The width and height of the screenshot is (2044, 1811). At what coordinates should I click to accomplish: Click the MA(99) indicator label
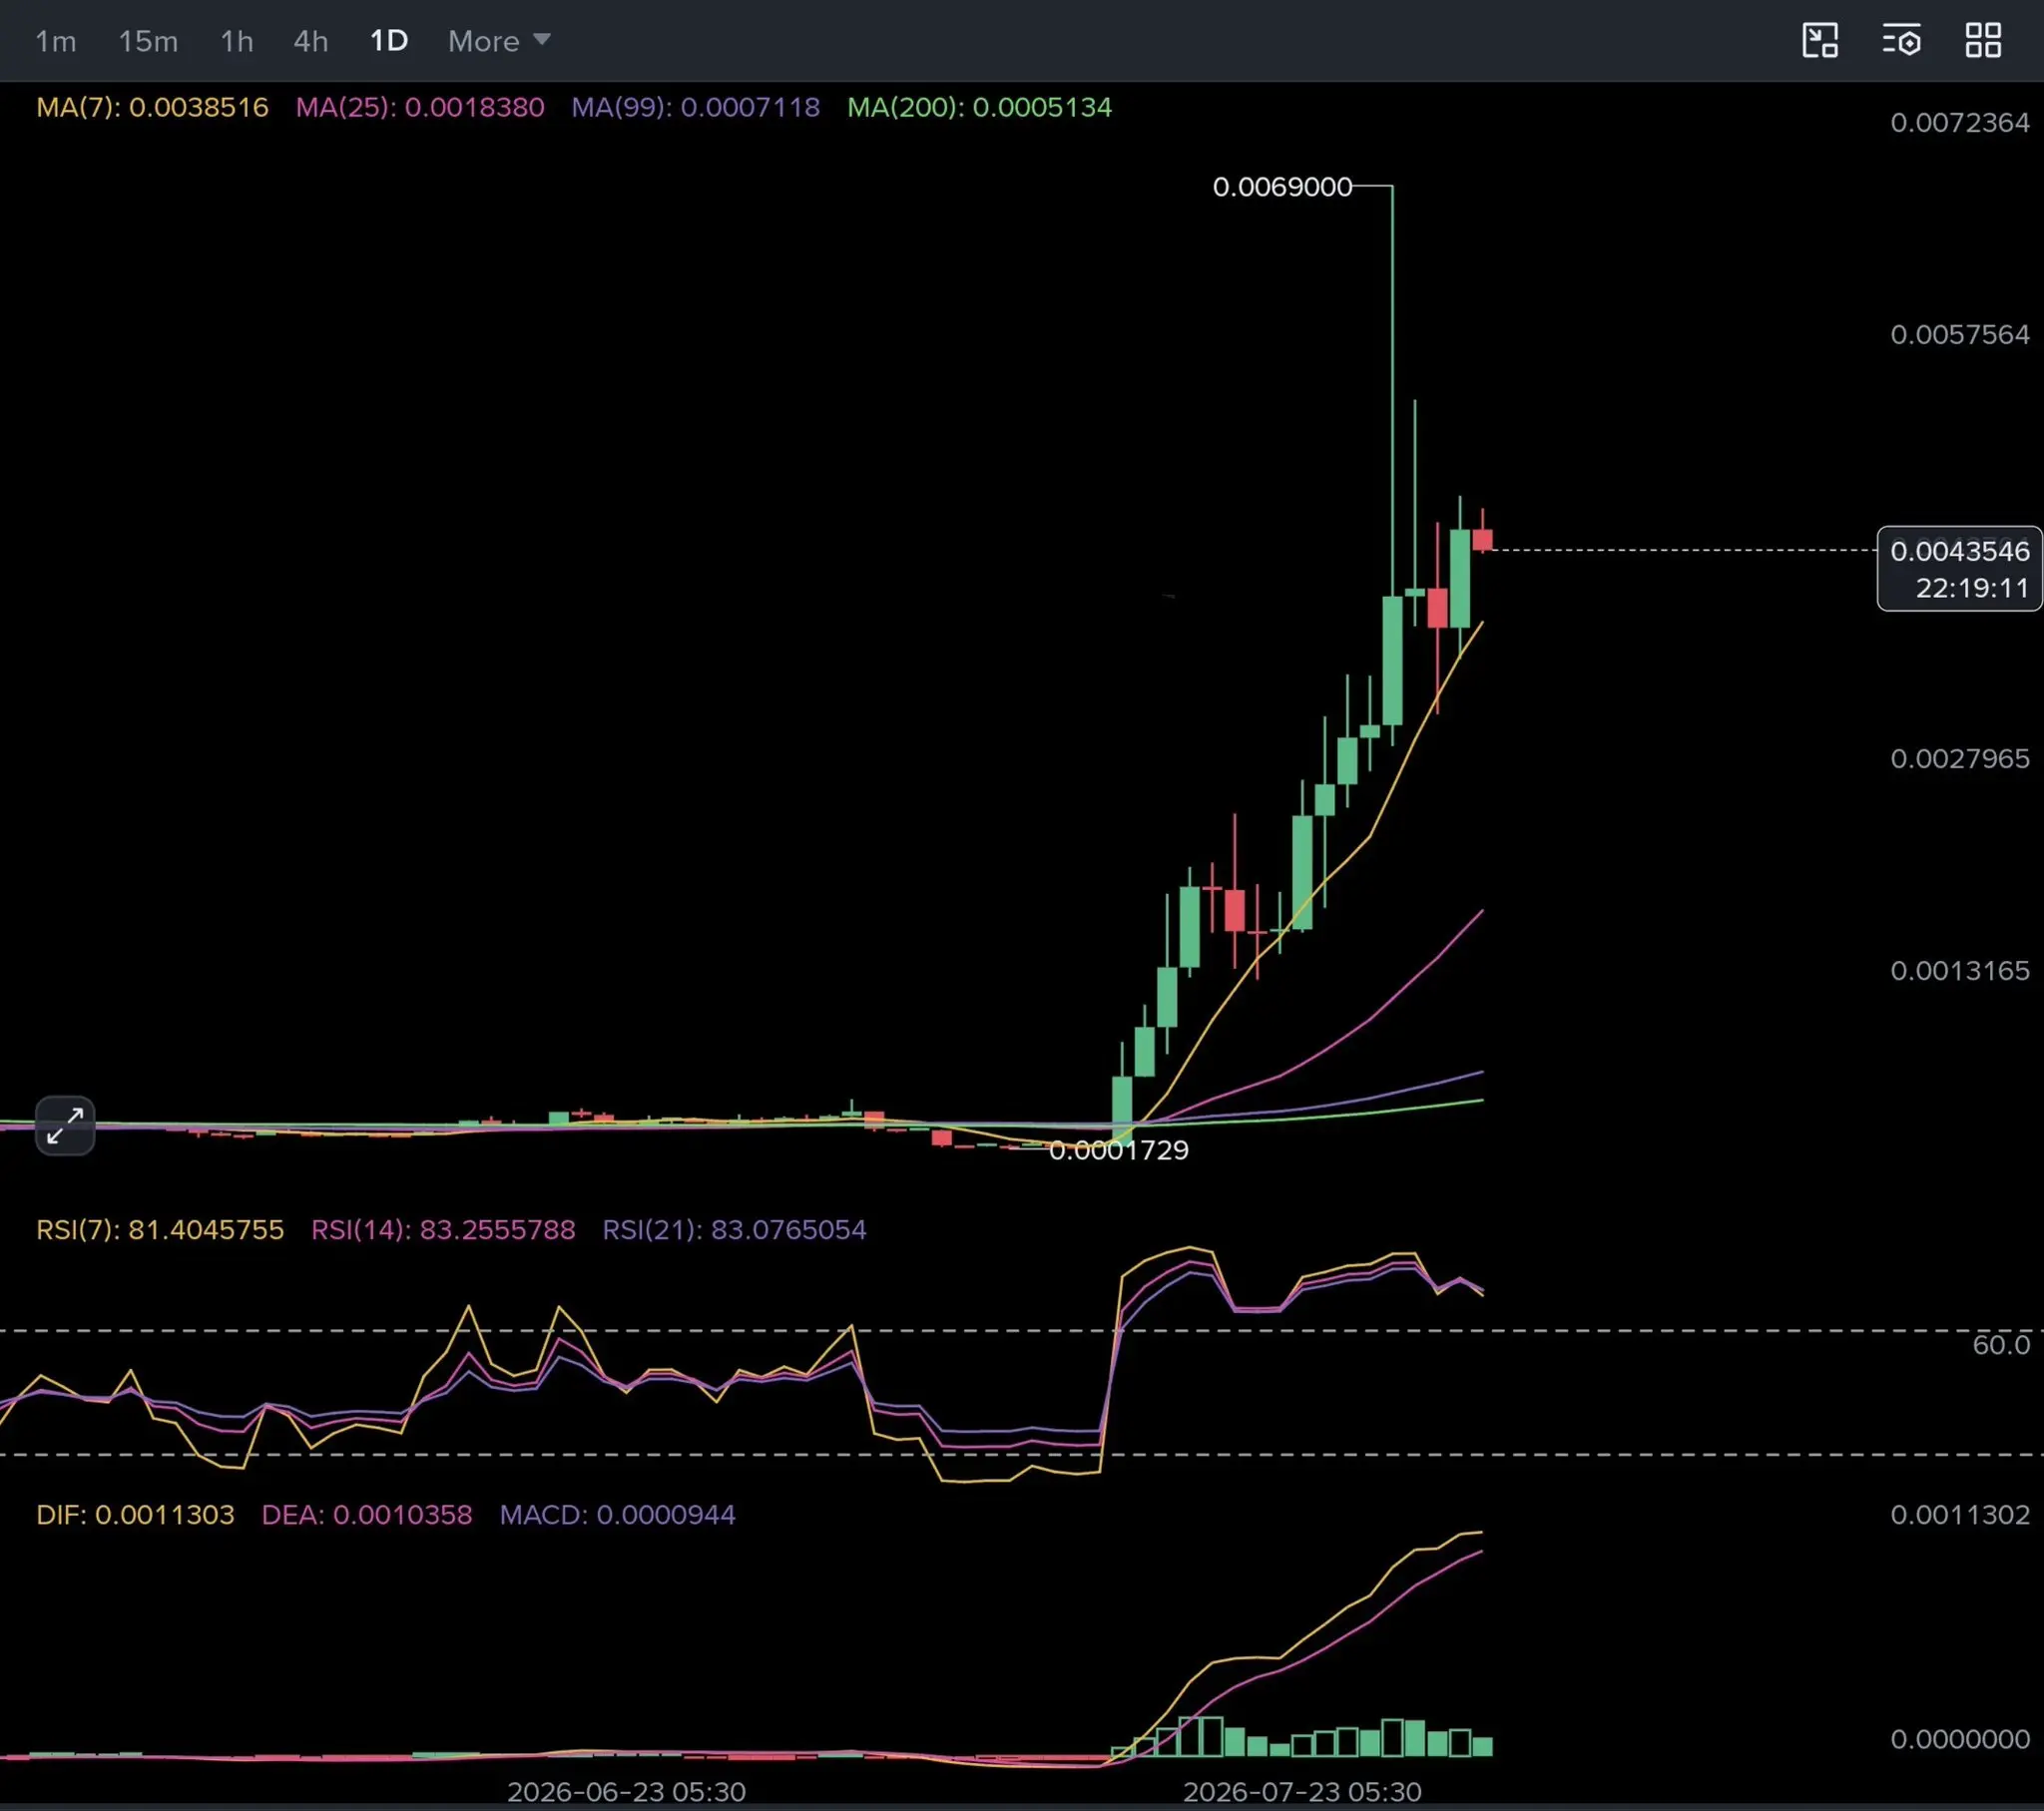pos(696,107)
